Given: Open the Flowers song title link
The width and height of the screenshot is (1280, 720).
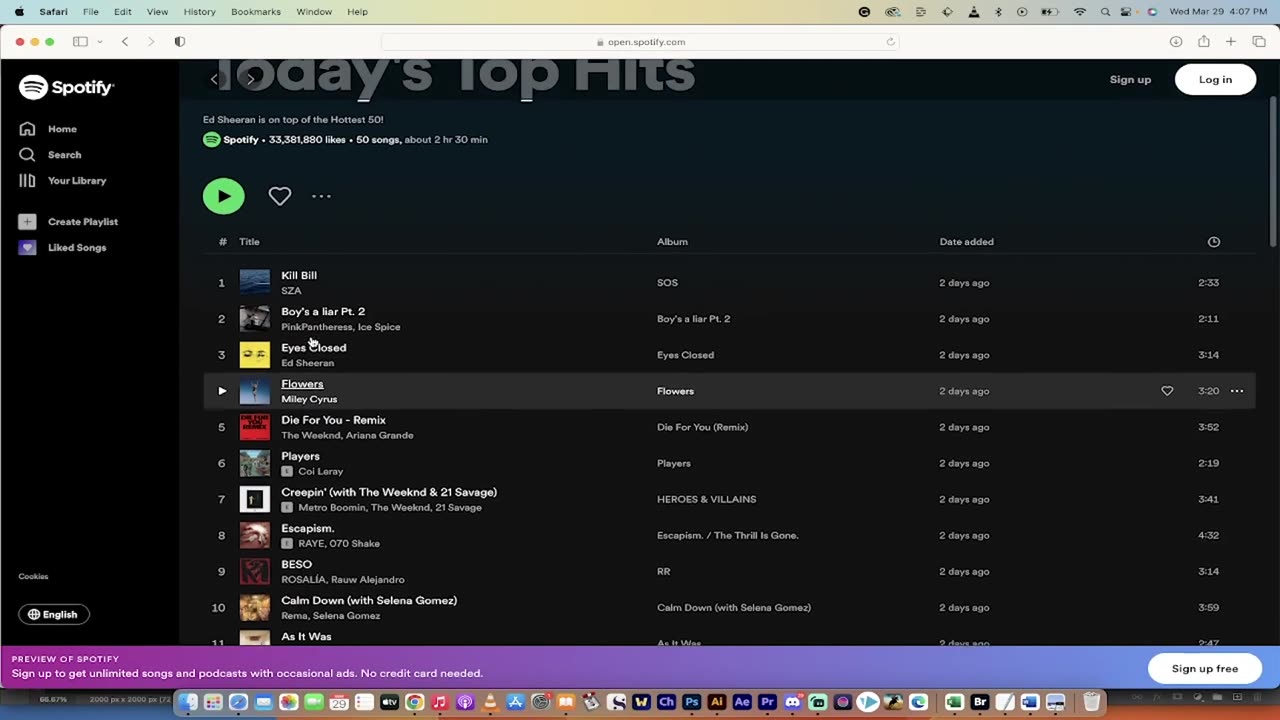Looking at the screenshot, I should (302, 384).
